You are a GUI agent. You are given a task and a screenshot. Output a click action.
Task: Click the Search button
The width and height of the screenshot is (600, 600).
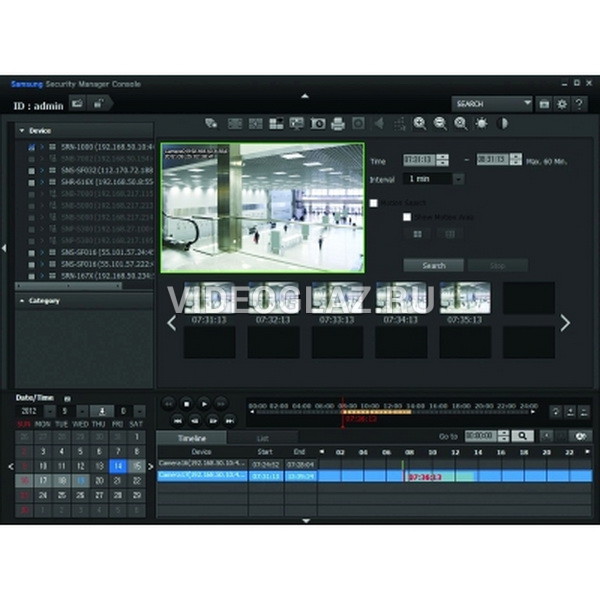coord(434,265)
